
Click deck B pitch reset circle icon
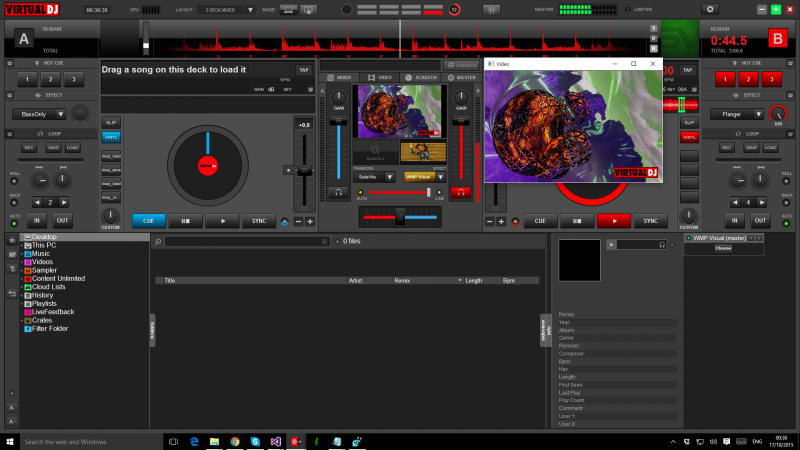pos(515,221)
